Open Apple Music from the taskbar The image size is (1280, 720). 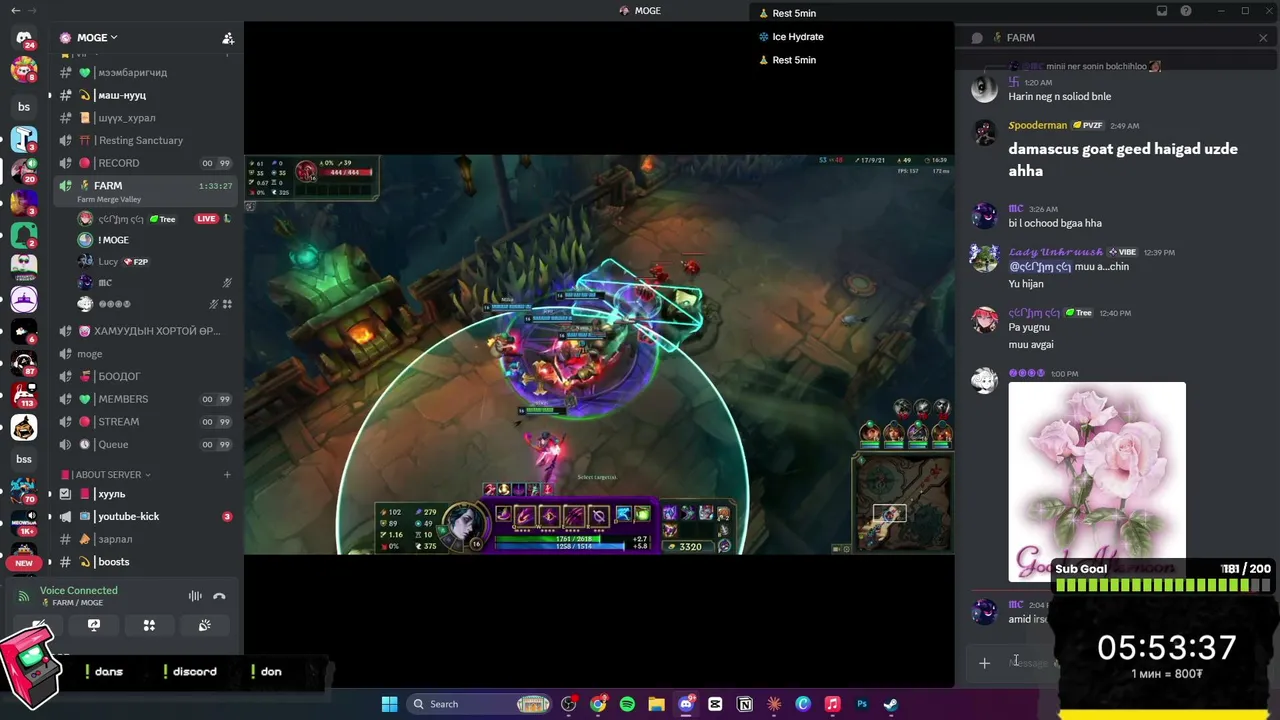point(832,704)
